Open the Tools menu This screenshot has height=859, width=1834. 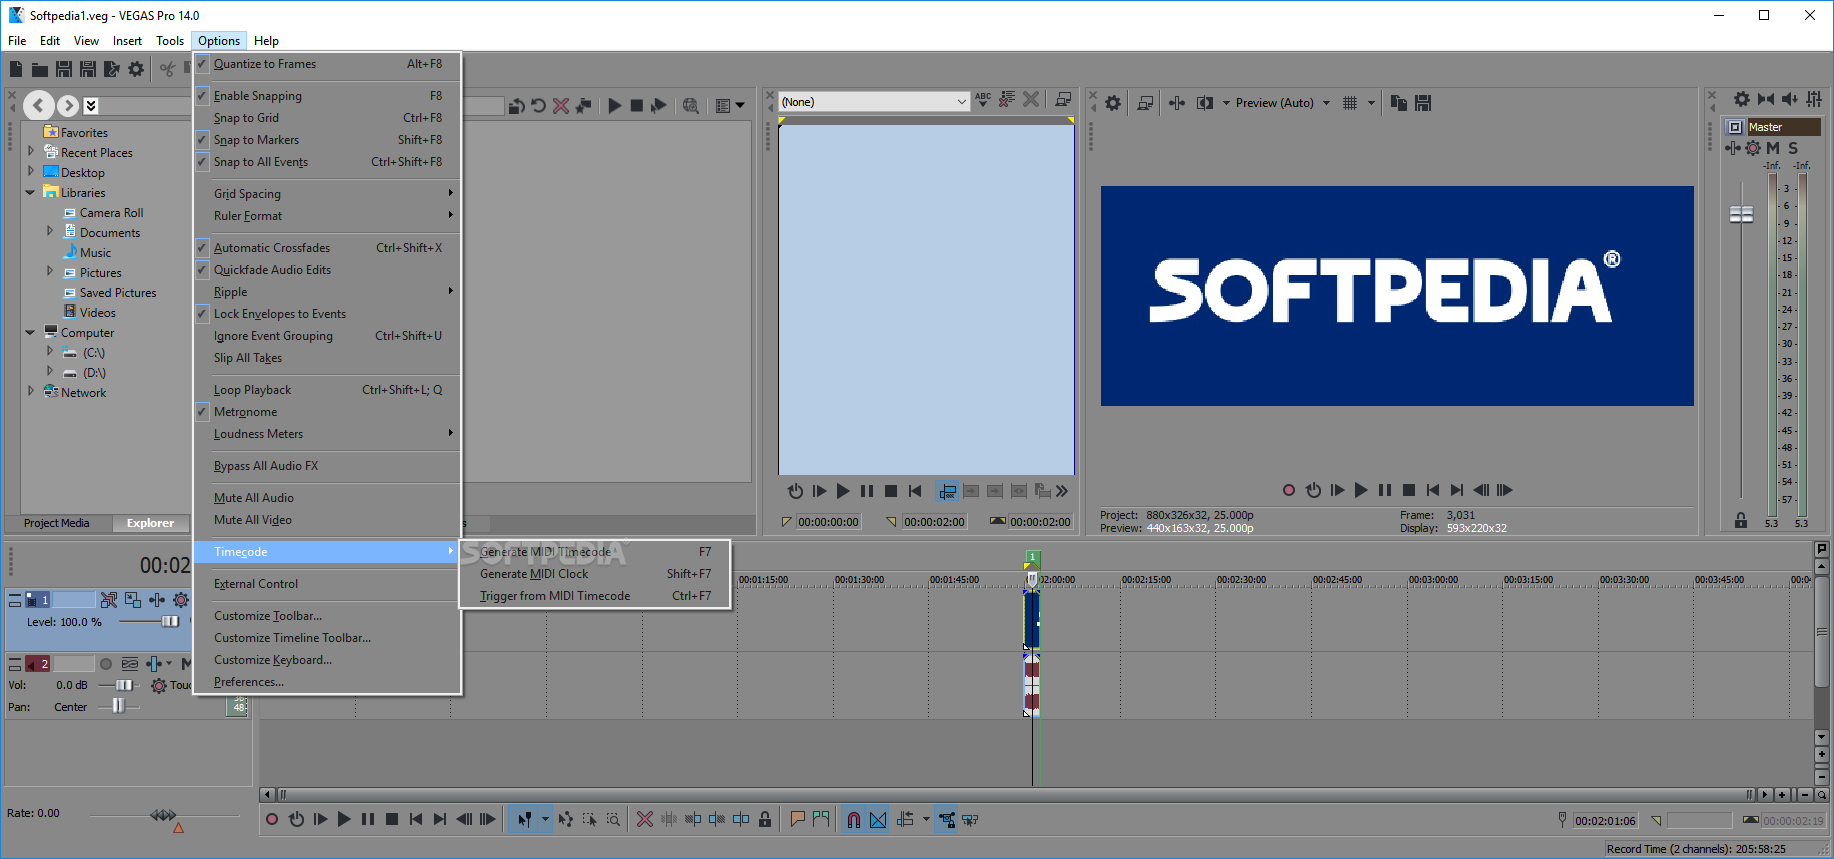tap(170, 41)
